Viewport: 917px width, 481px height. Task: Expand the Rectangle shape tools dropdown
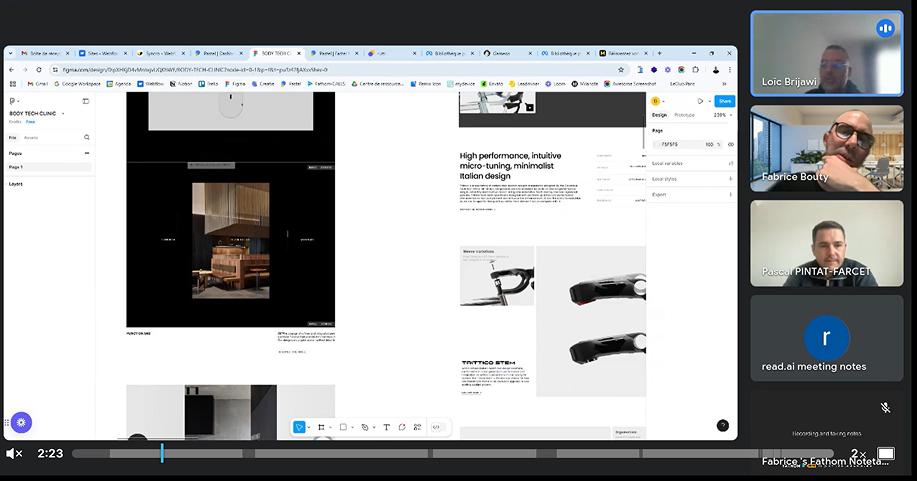click(x=352, y=427)
